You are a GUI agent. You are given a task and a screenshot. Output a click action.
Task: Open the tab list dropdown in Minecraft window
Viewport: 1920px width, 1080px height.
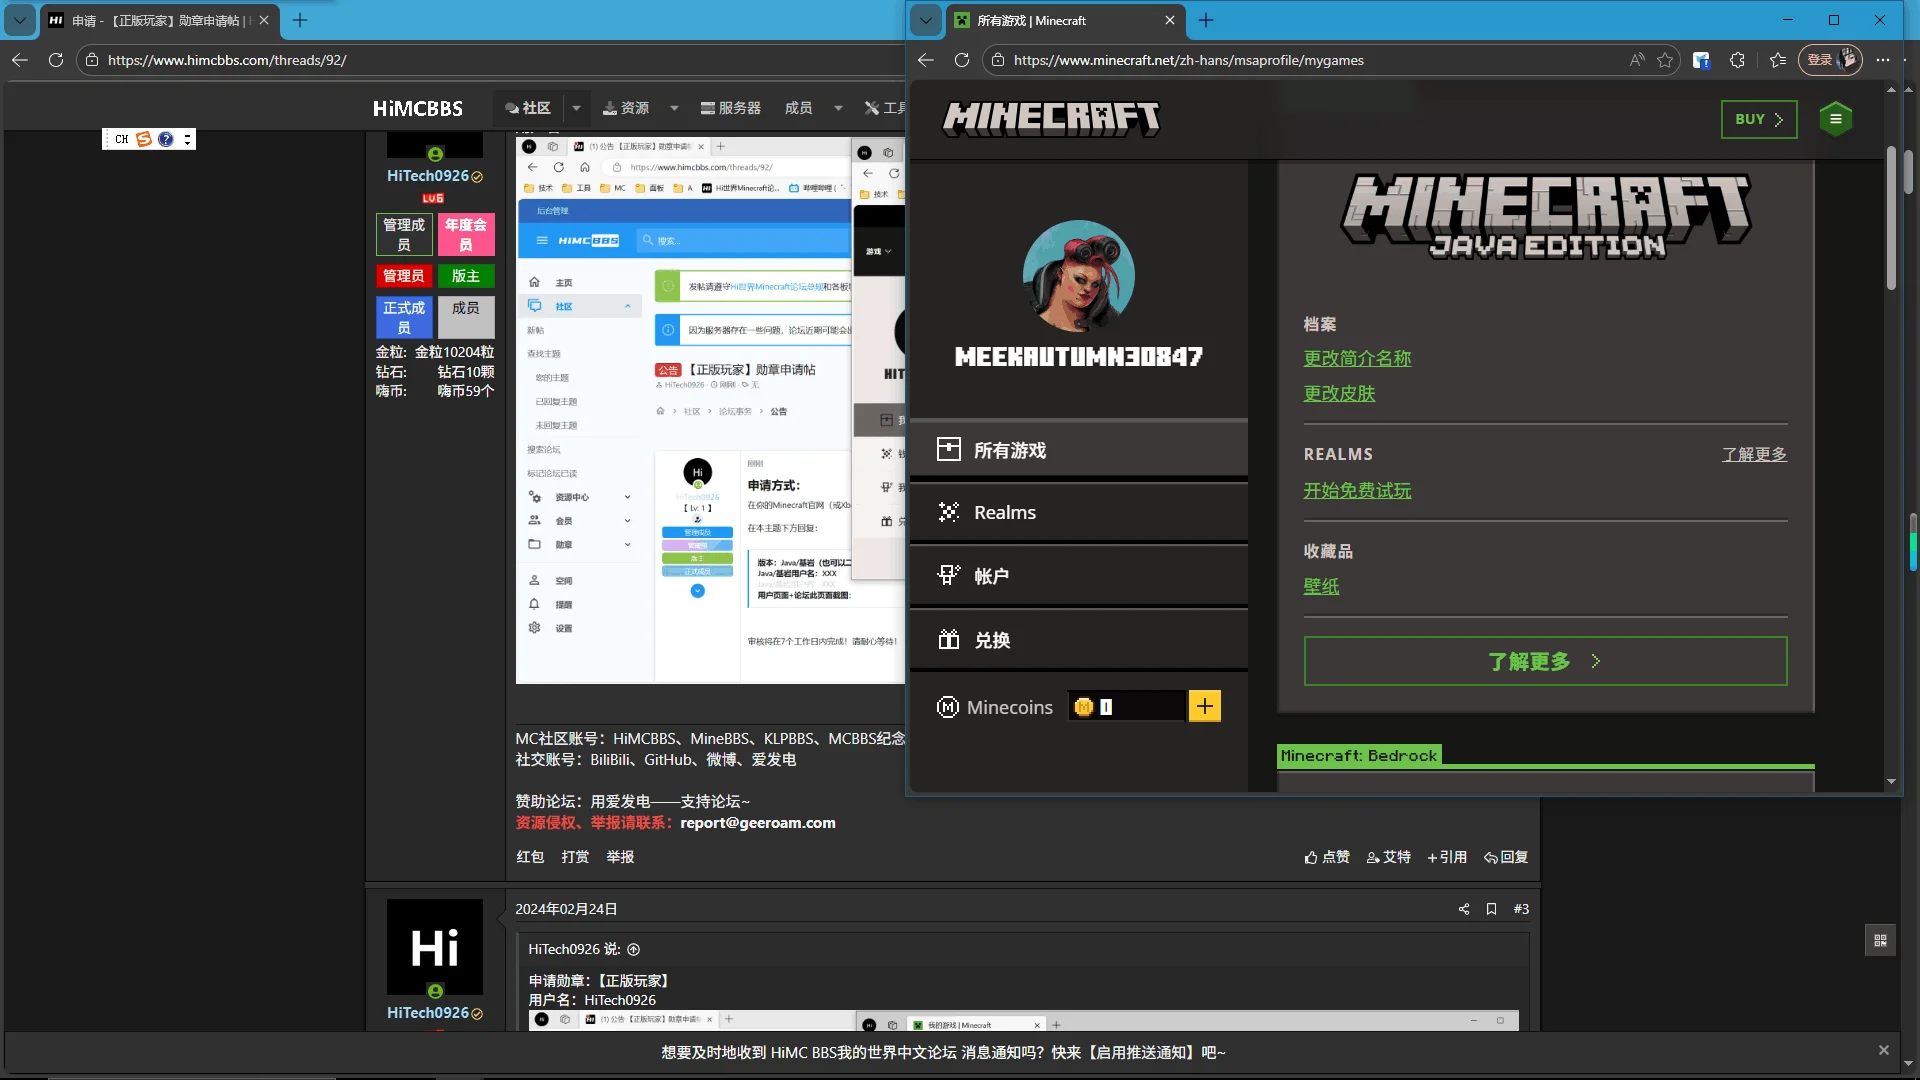pyautogui.click(x=925, y=20)
